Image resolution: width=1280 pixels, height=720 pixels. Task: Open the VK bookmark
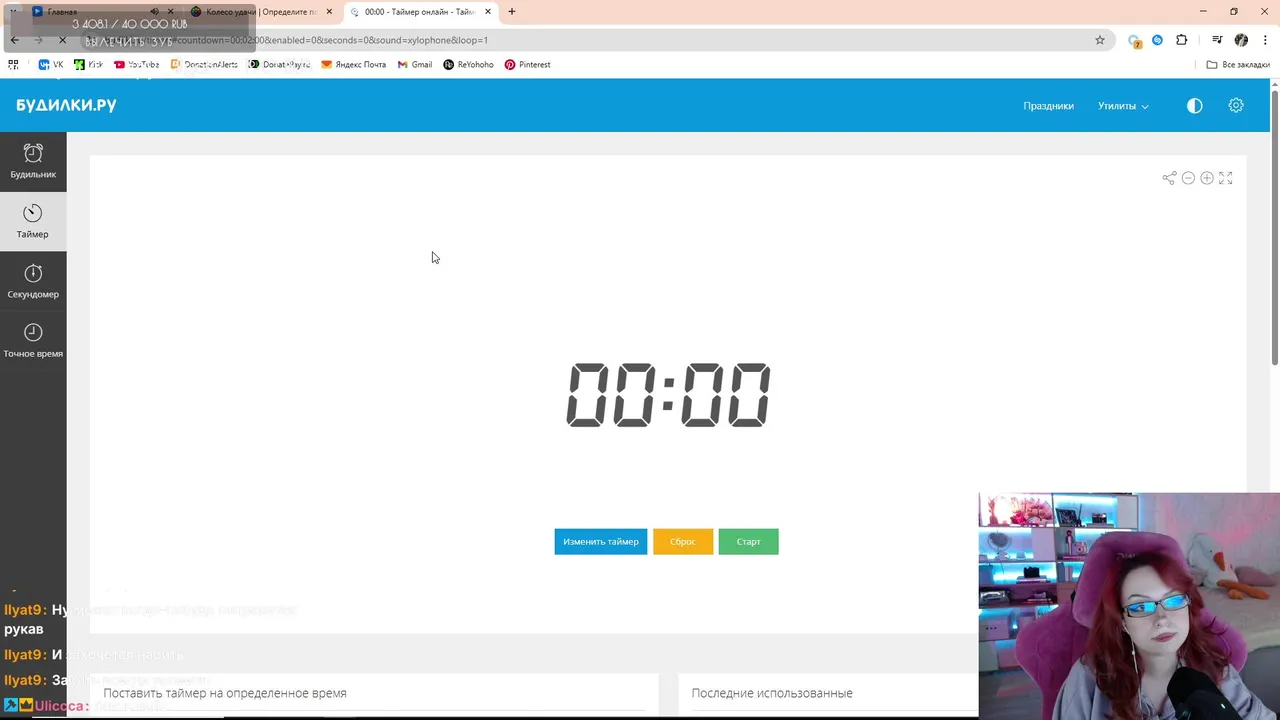(x=50, y=65)
